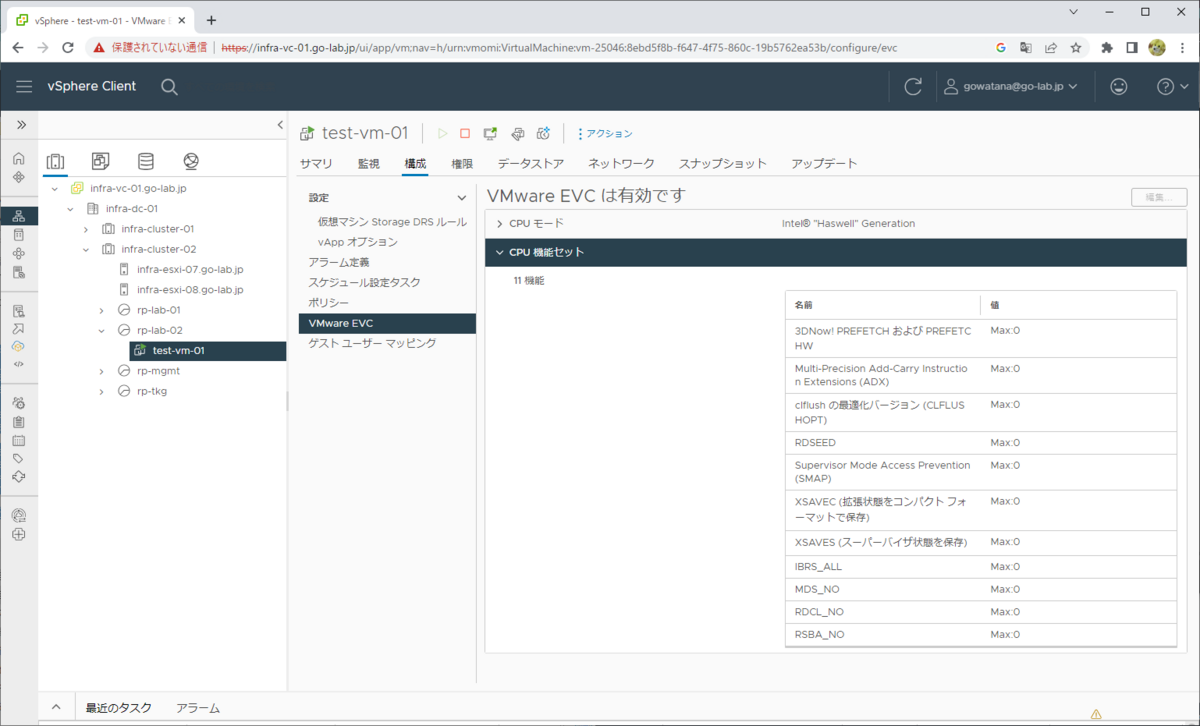
Task: Switch to the ネットワーク tab
Action: (621, 163)
